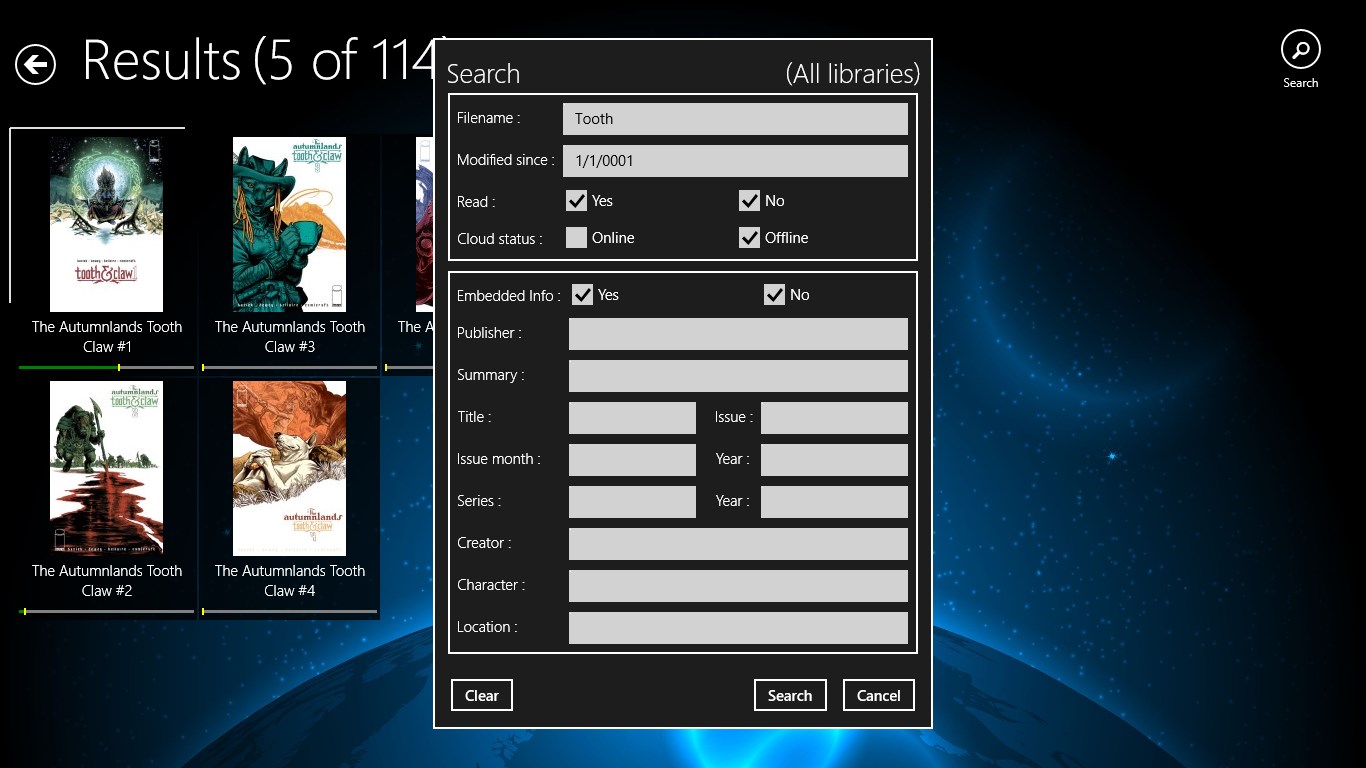Click the Character search field
The width and height of the screenshot is (1366, 768).
[x=737, y=585]
